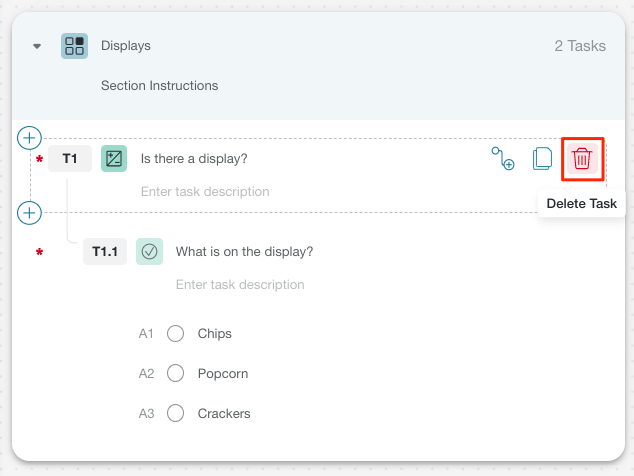Delete task T1 with trash icon
This screenshot has height=476, width=634.
(582, 159)
